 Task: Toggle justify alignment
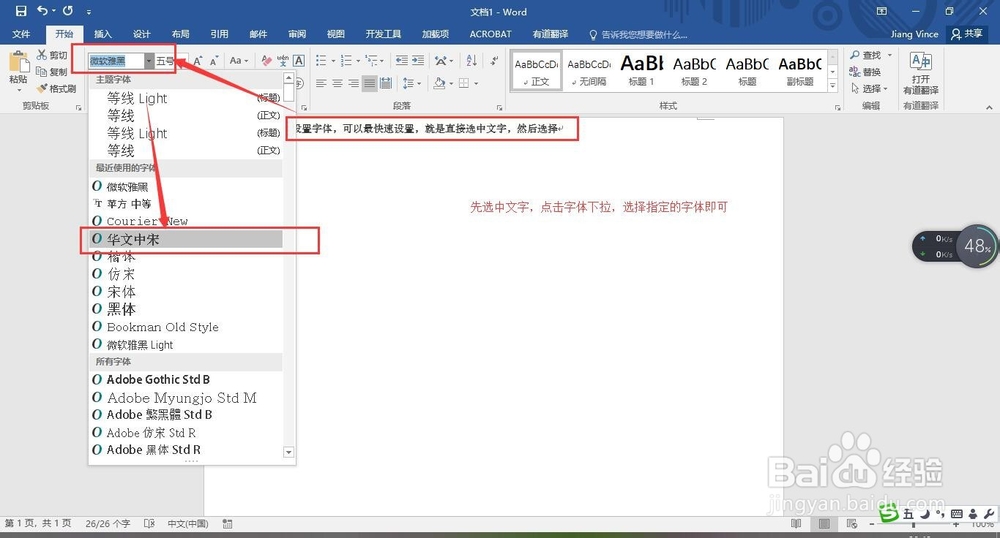(369, 83)
